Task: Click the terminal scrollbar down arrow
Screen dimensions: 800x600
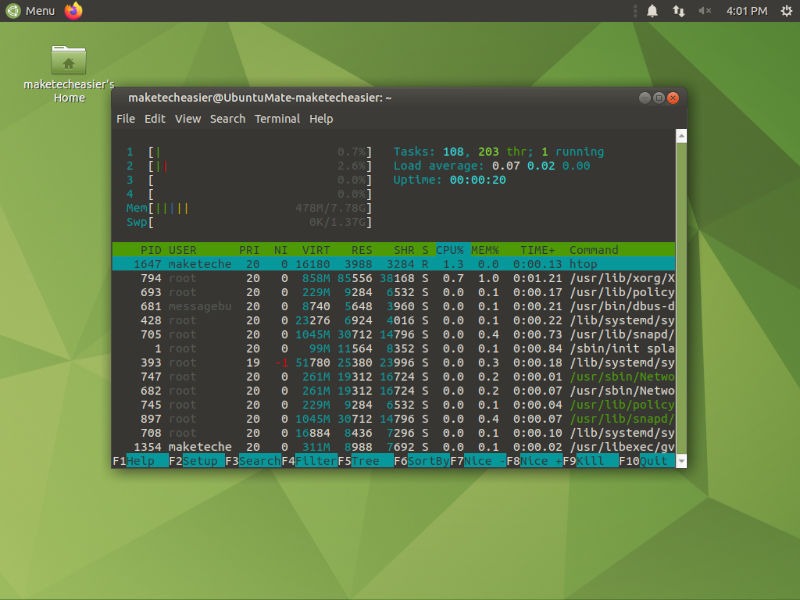Action: [x=679, y=461]
